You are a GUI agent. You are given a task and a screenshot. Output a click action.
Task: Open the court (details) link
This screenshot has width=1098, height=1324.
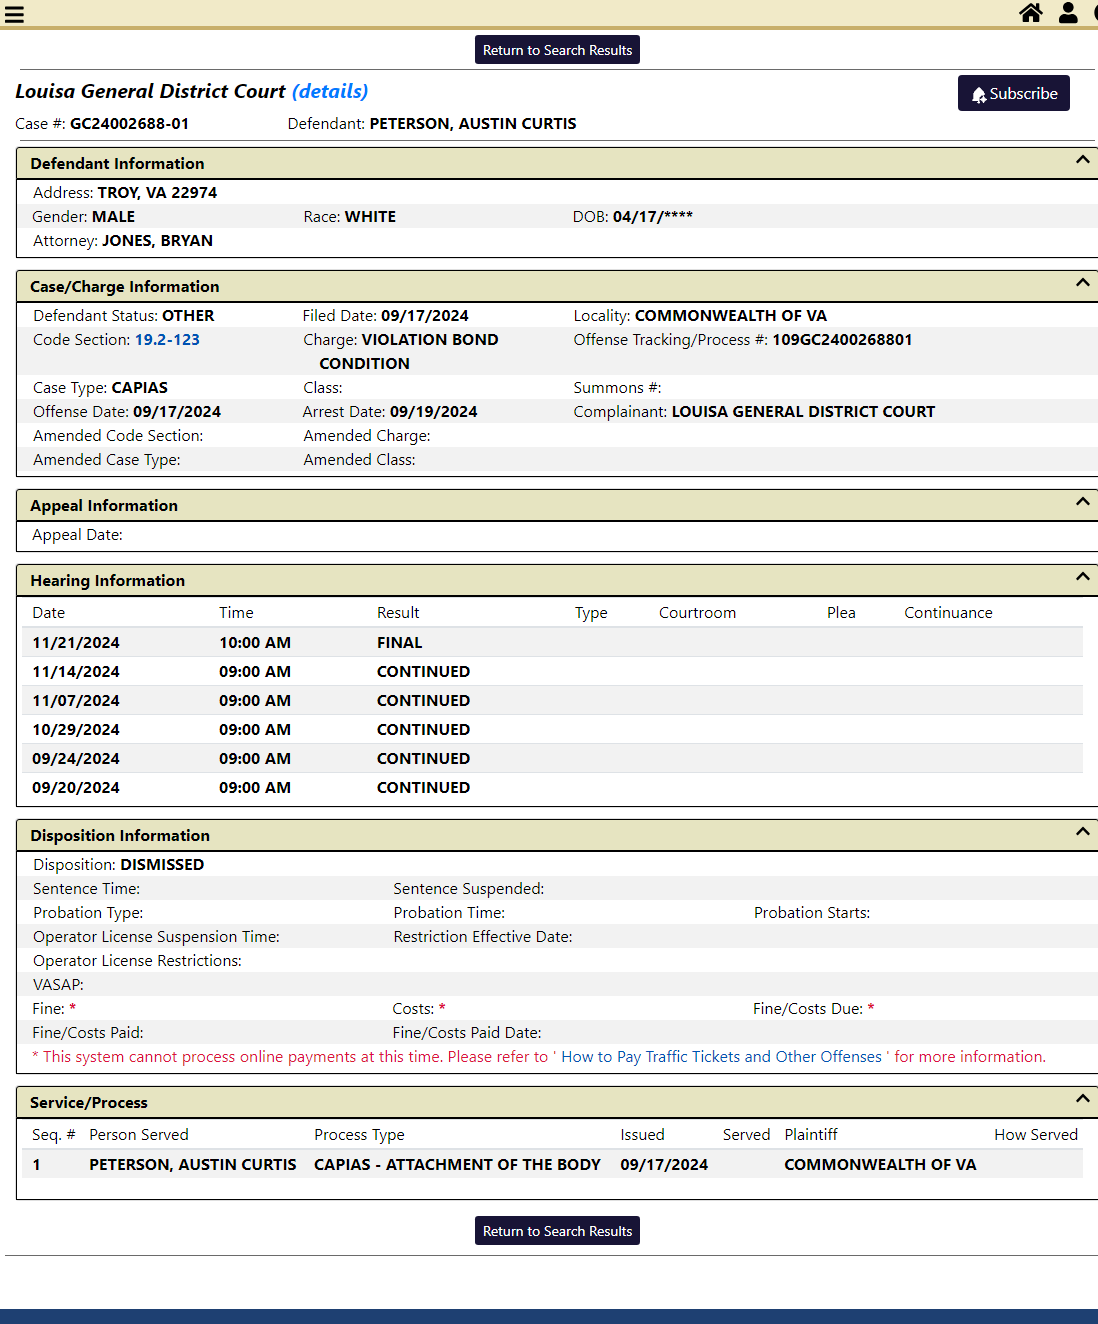(330, 91)
